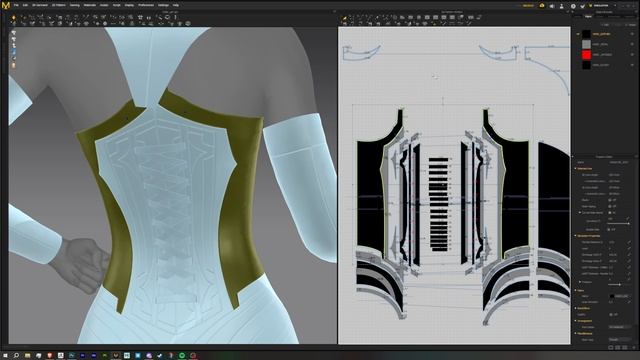The height and width of the screenshot is (360, 640).
Task: Select the first black fabric swatch in the list
Action: tap(586, 34)
